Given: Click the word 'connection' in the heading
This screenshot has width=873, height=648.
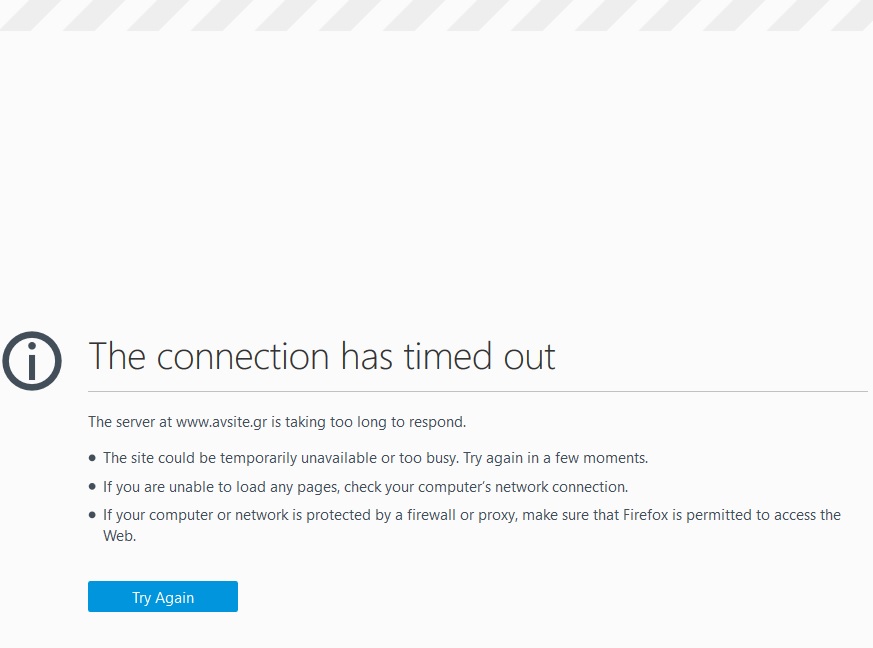Looking at the screenshot, I should tap(243, 357).
